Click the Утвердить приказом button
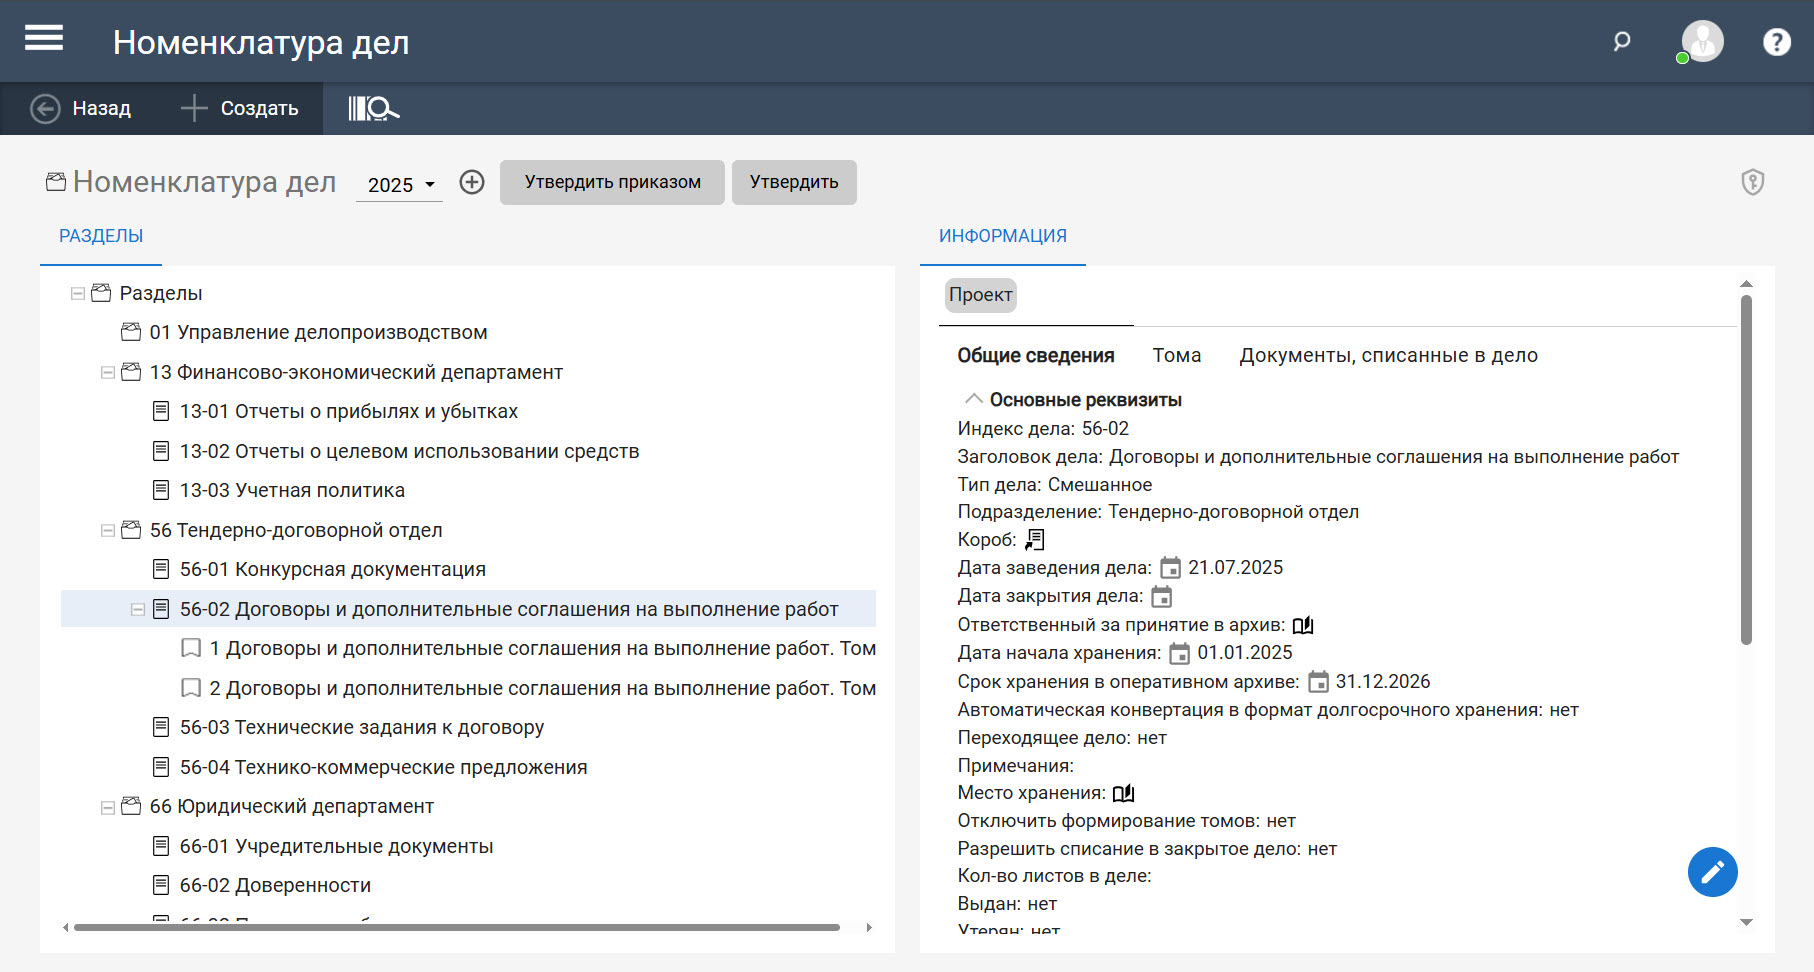Image resolution: width=1814 pixels, height=972 pixels. tap(612, 182)
